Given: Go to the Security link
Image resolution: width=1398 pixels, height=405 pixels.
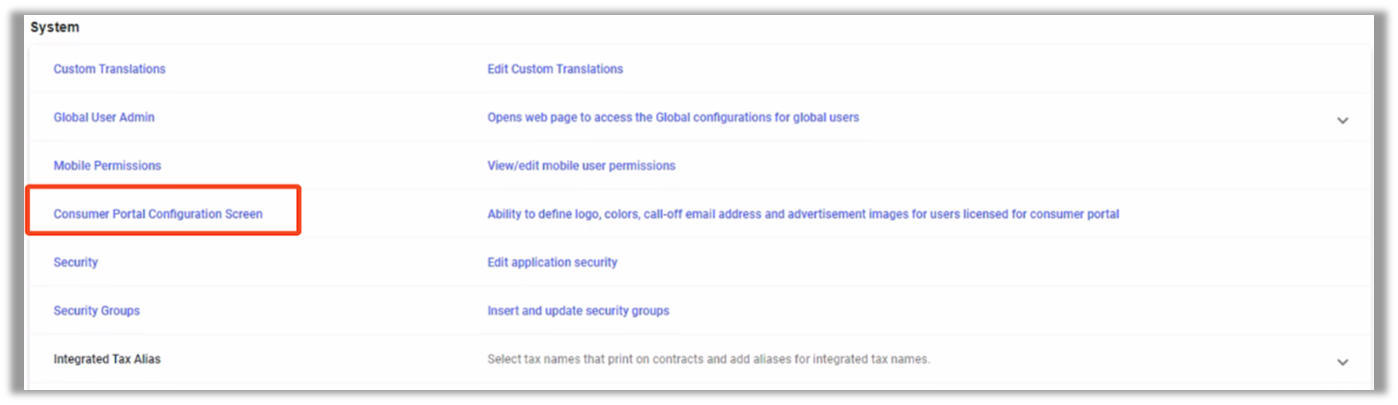Looking at the screenshot, I should click(x=76, y=262).
